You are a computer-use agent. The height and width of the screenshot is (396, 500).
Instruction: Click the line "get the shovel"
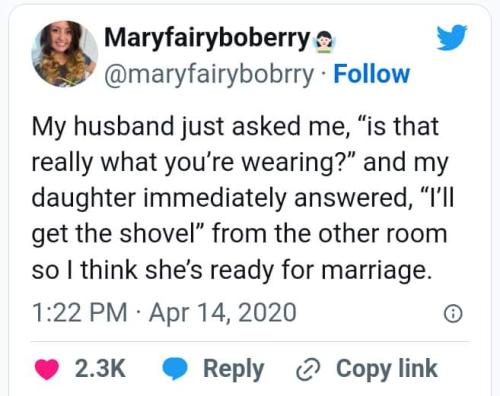[239, 234]
